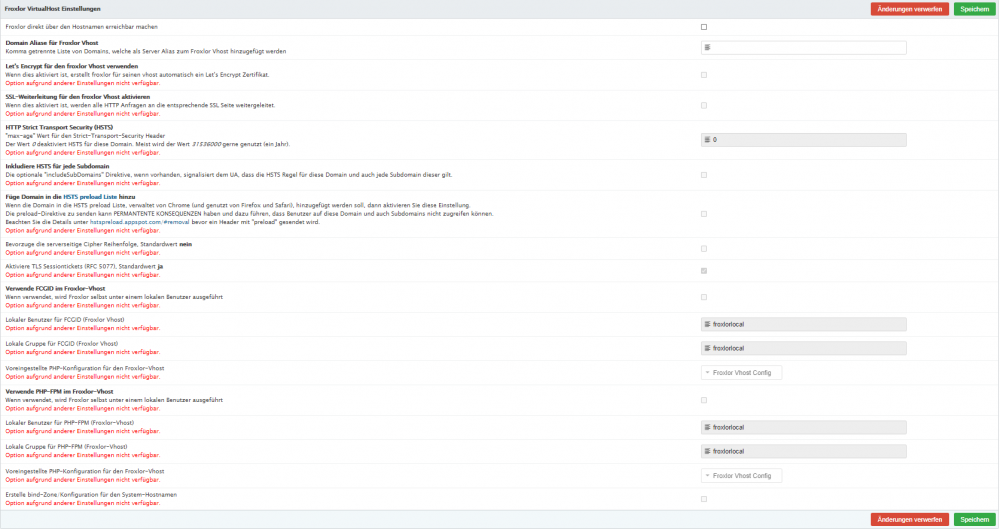Check the bind-Zone/Konfiguration checkbox
Viewport: 1000px width, 529px height.
(704, 499)
